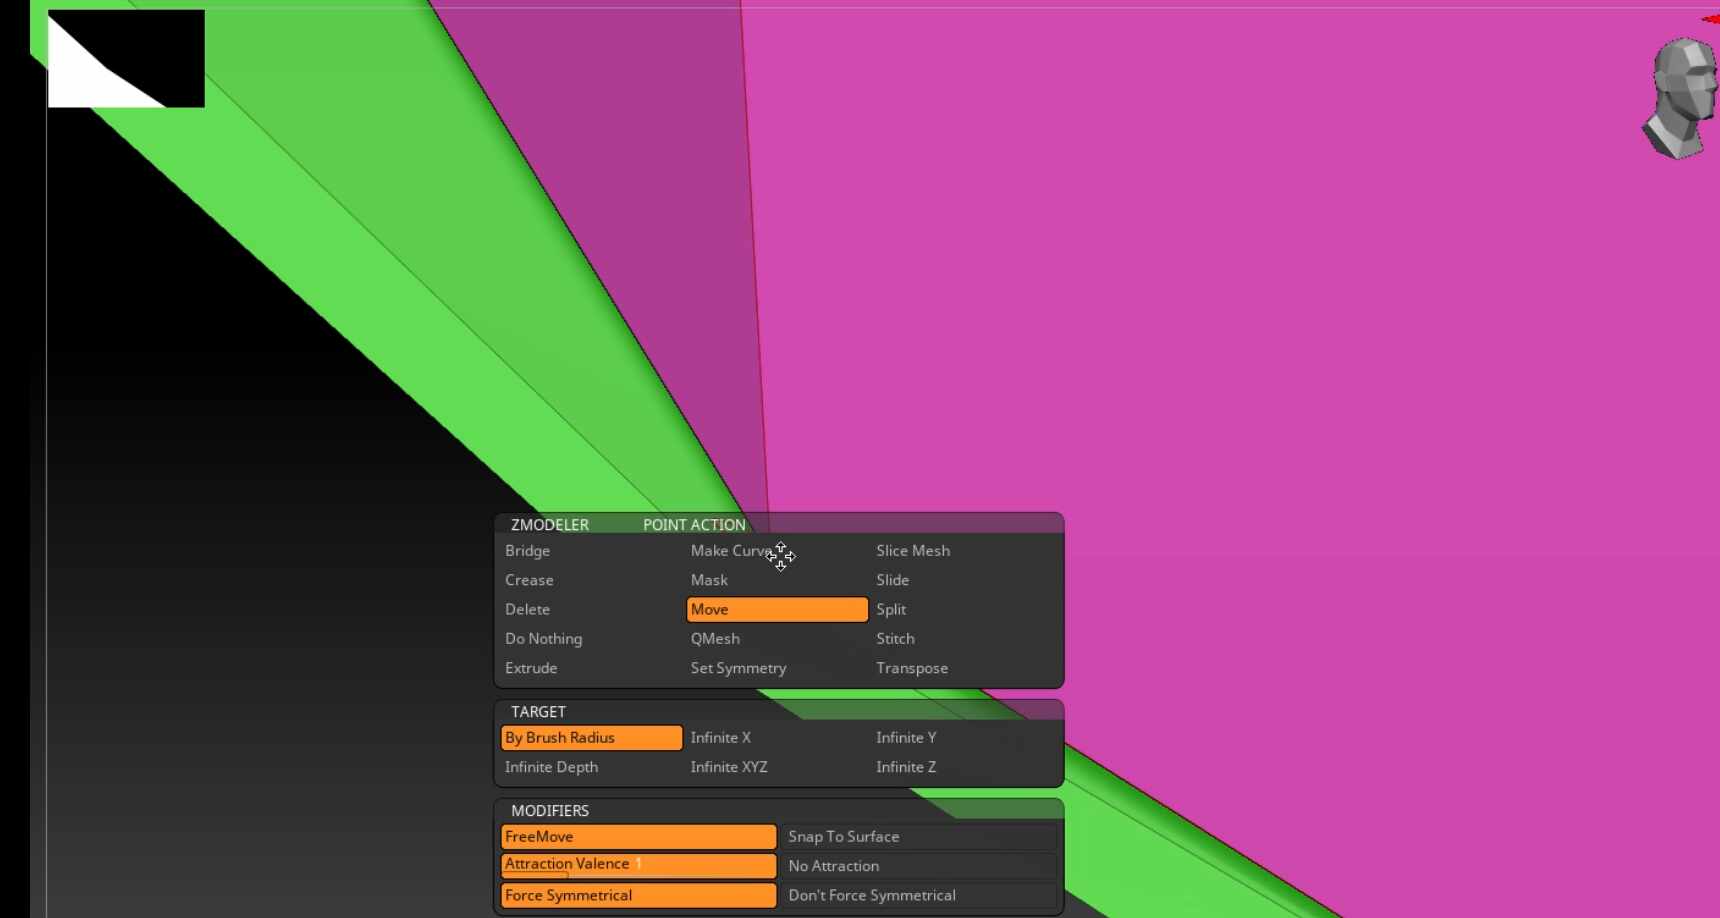
Task: Set target to Infinite XYZ
Action: 729,767
